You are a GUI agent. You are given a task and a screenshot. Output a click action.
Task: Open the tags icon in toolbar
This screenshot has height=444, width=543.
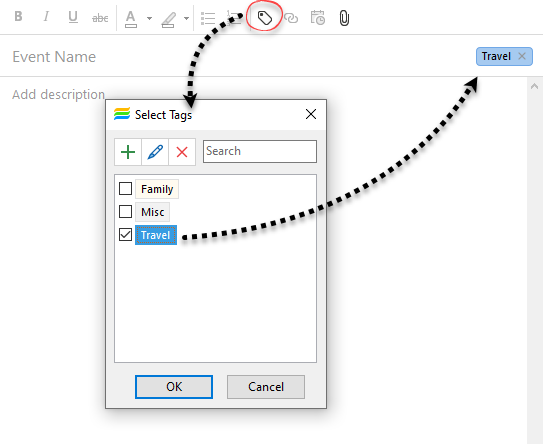(265, 18)
